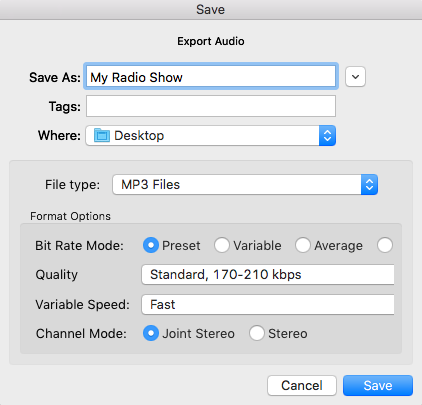Click the Save As filename field

211,77
